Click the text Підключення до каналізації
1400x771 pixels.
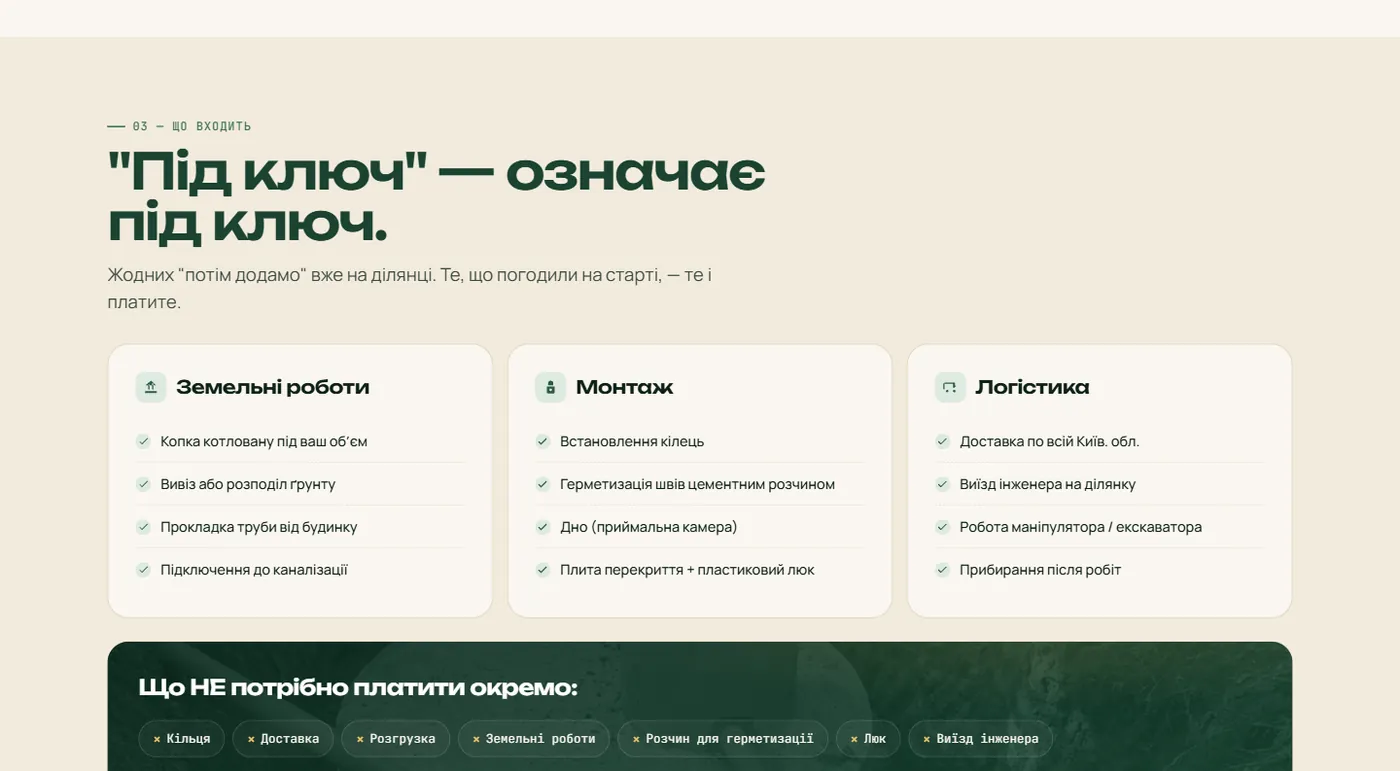[x=254, y=570]
